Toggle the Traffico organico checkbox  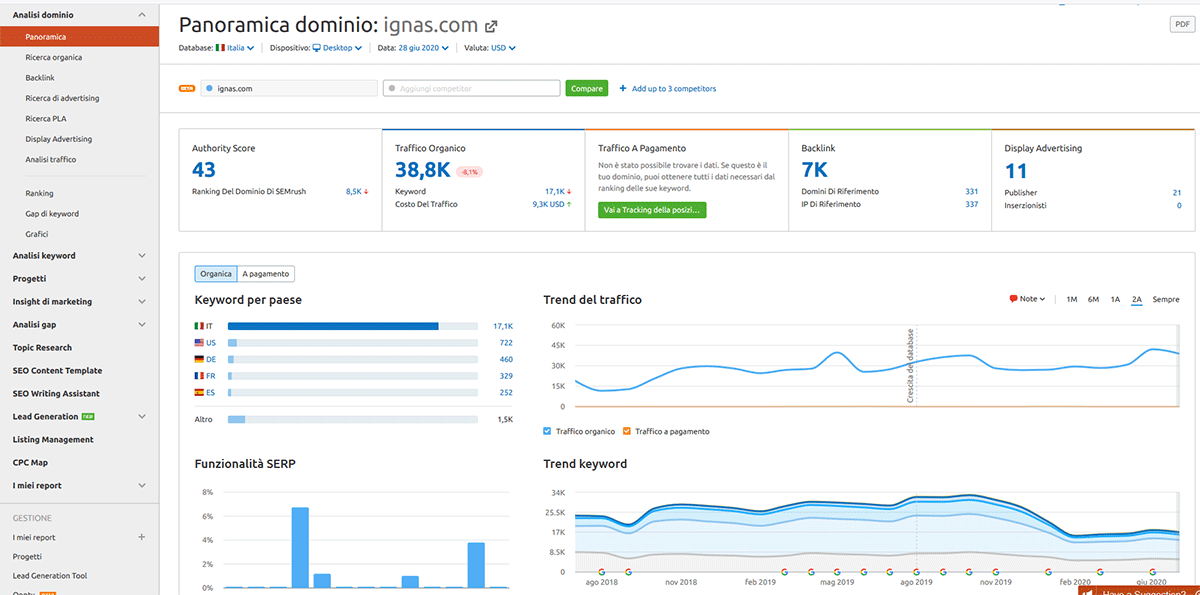(x=547, y=431)
